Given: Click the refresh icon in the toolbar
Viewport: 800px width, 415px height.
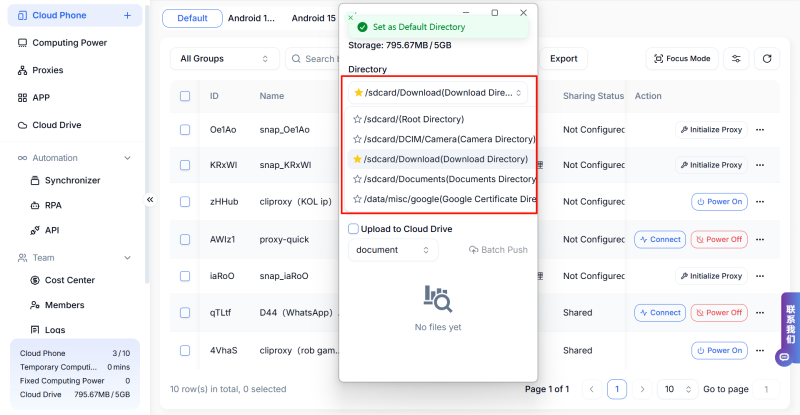Looking at the screenshot, I should click(x=766, y=59).
